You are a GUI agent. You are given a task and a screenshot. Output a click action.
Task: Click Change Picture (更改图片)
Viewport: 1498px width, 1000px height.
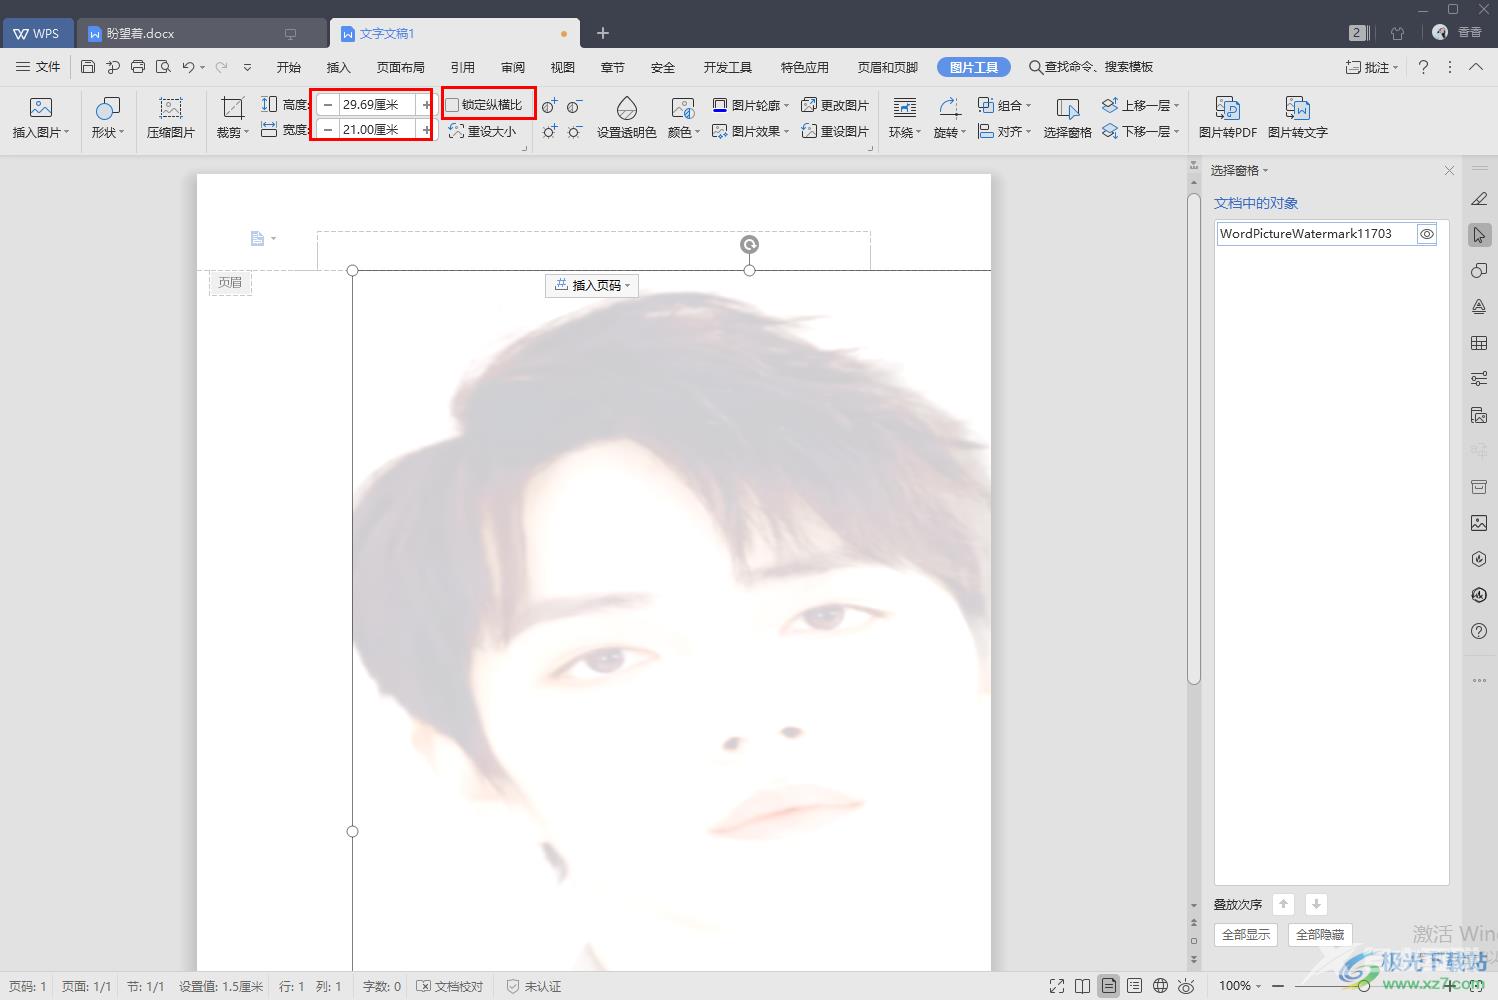click(x=835, y=105)
